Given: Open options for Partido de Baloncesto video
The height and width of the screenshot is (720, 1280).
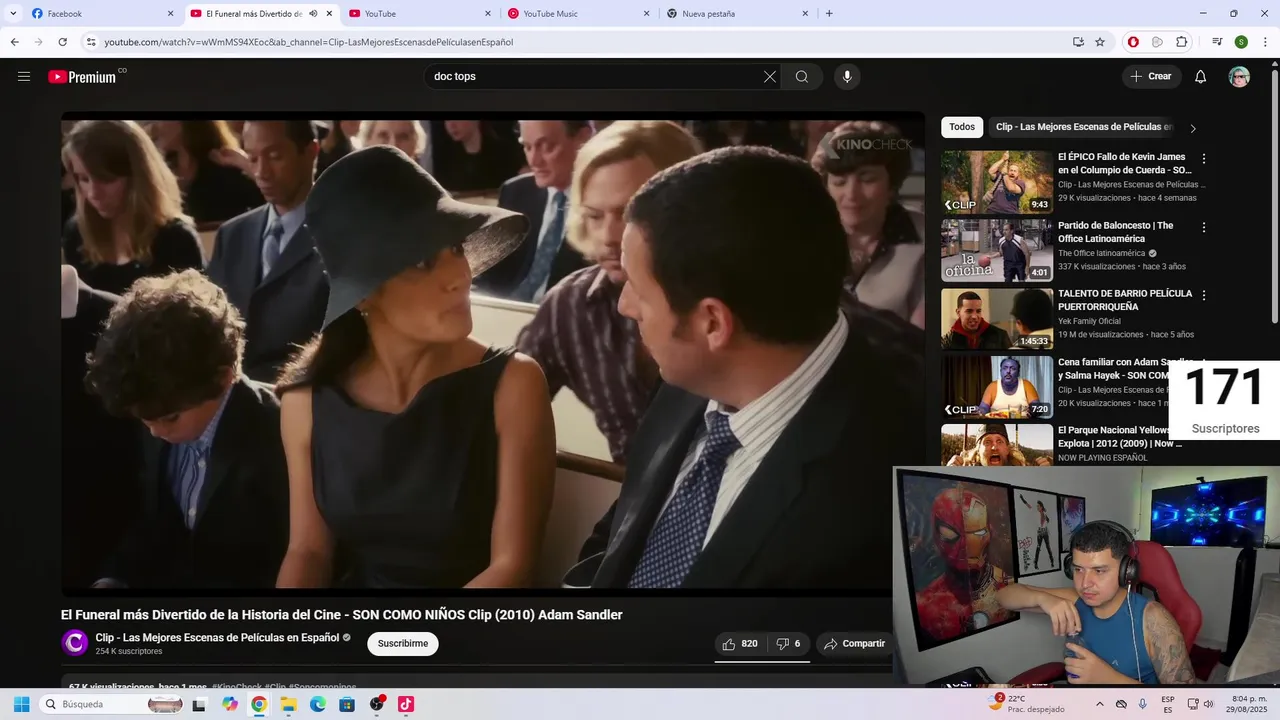Looking at the screenshot, I should tap(1204, 227).
